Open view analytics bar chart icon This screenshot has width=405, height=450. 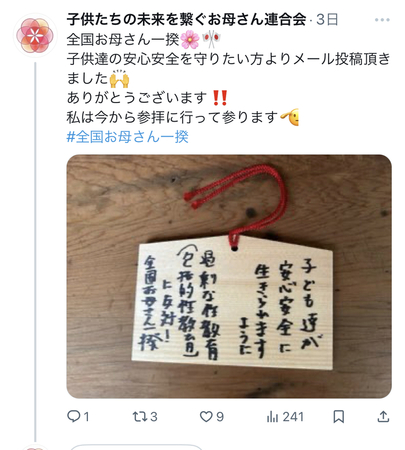tap(272, 417)
